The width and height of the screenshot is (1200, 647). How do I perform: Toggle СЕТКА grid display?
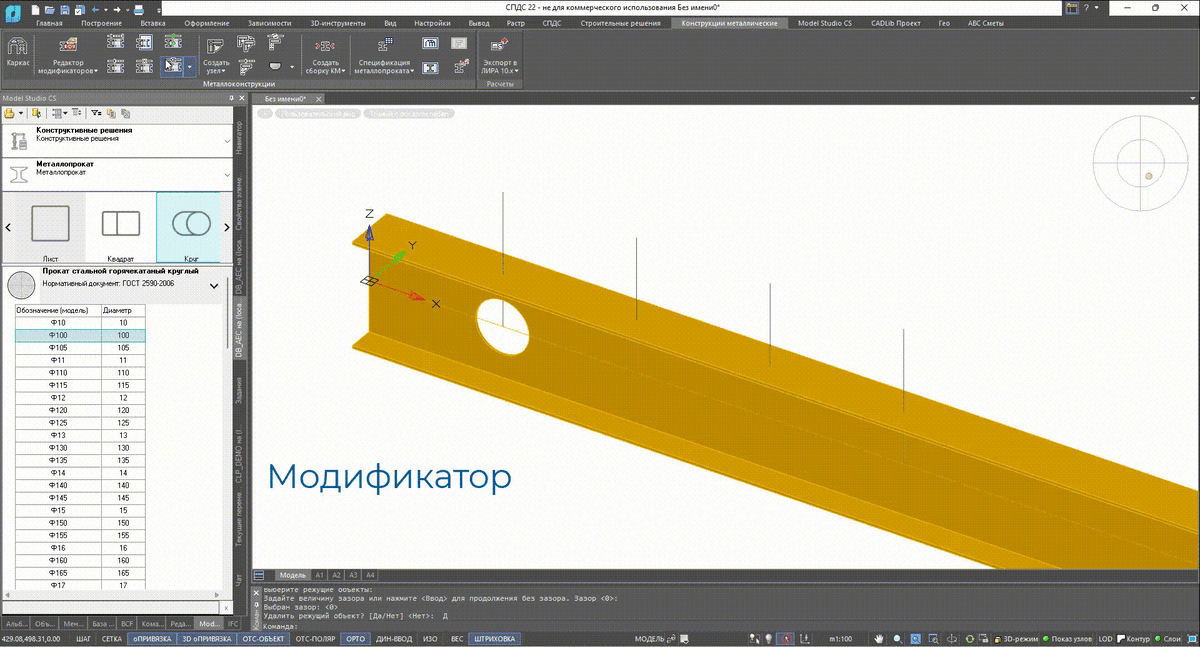(x=112, y=638)
